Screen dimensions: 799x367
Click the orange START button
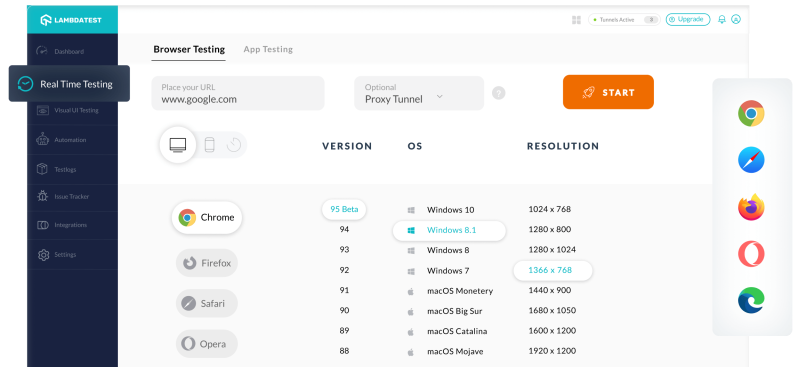(x=608, y=92)
